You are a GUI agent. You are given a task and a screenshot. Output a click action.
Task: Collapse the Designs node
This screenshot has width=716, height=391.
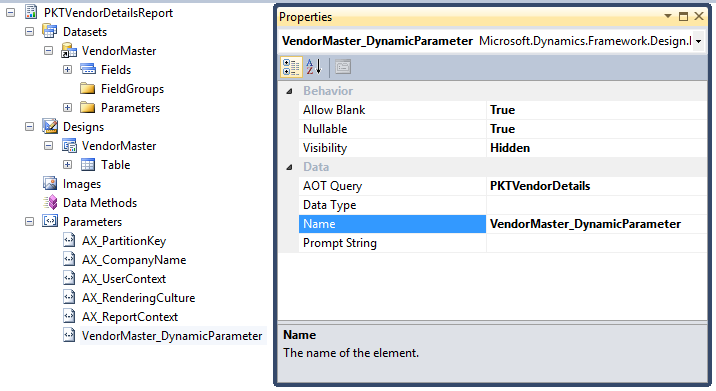coord(30,127)
